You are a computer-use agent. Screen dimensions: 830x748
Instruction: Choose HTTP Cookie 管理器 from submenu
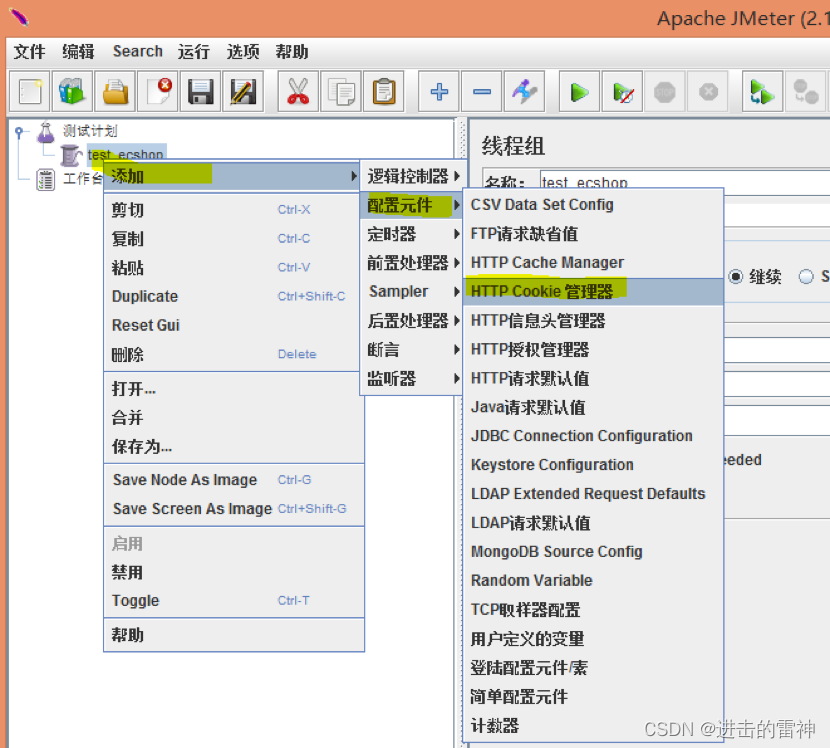point(593,291)
